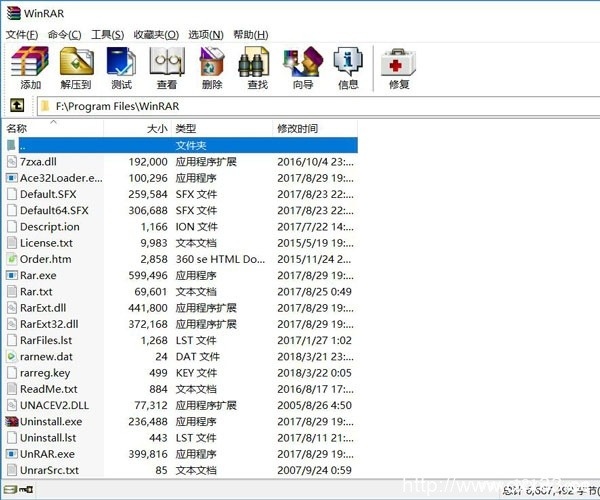Click the Uninstall.exe WinRAR icon
The width and height of the screenshot is (600, 500).
(x=12, y=422)
